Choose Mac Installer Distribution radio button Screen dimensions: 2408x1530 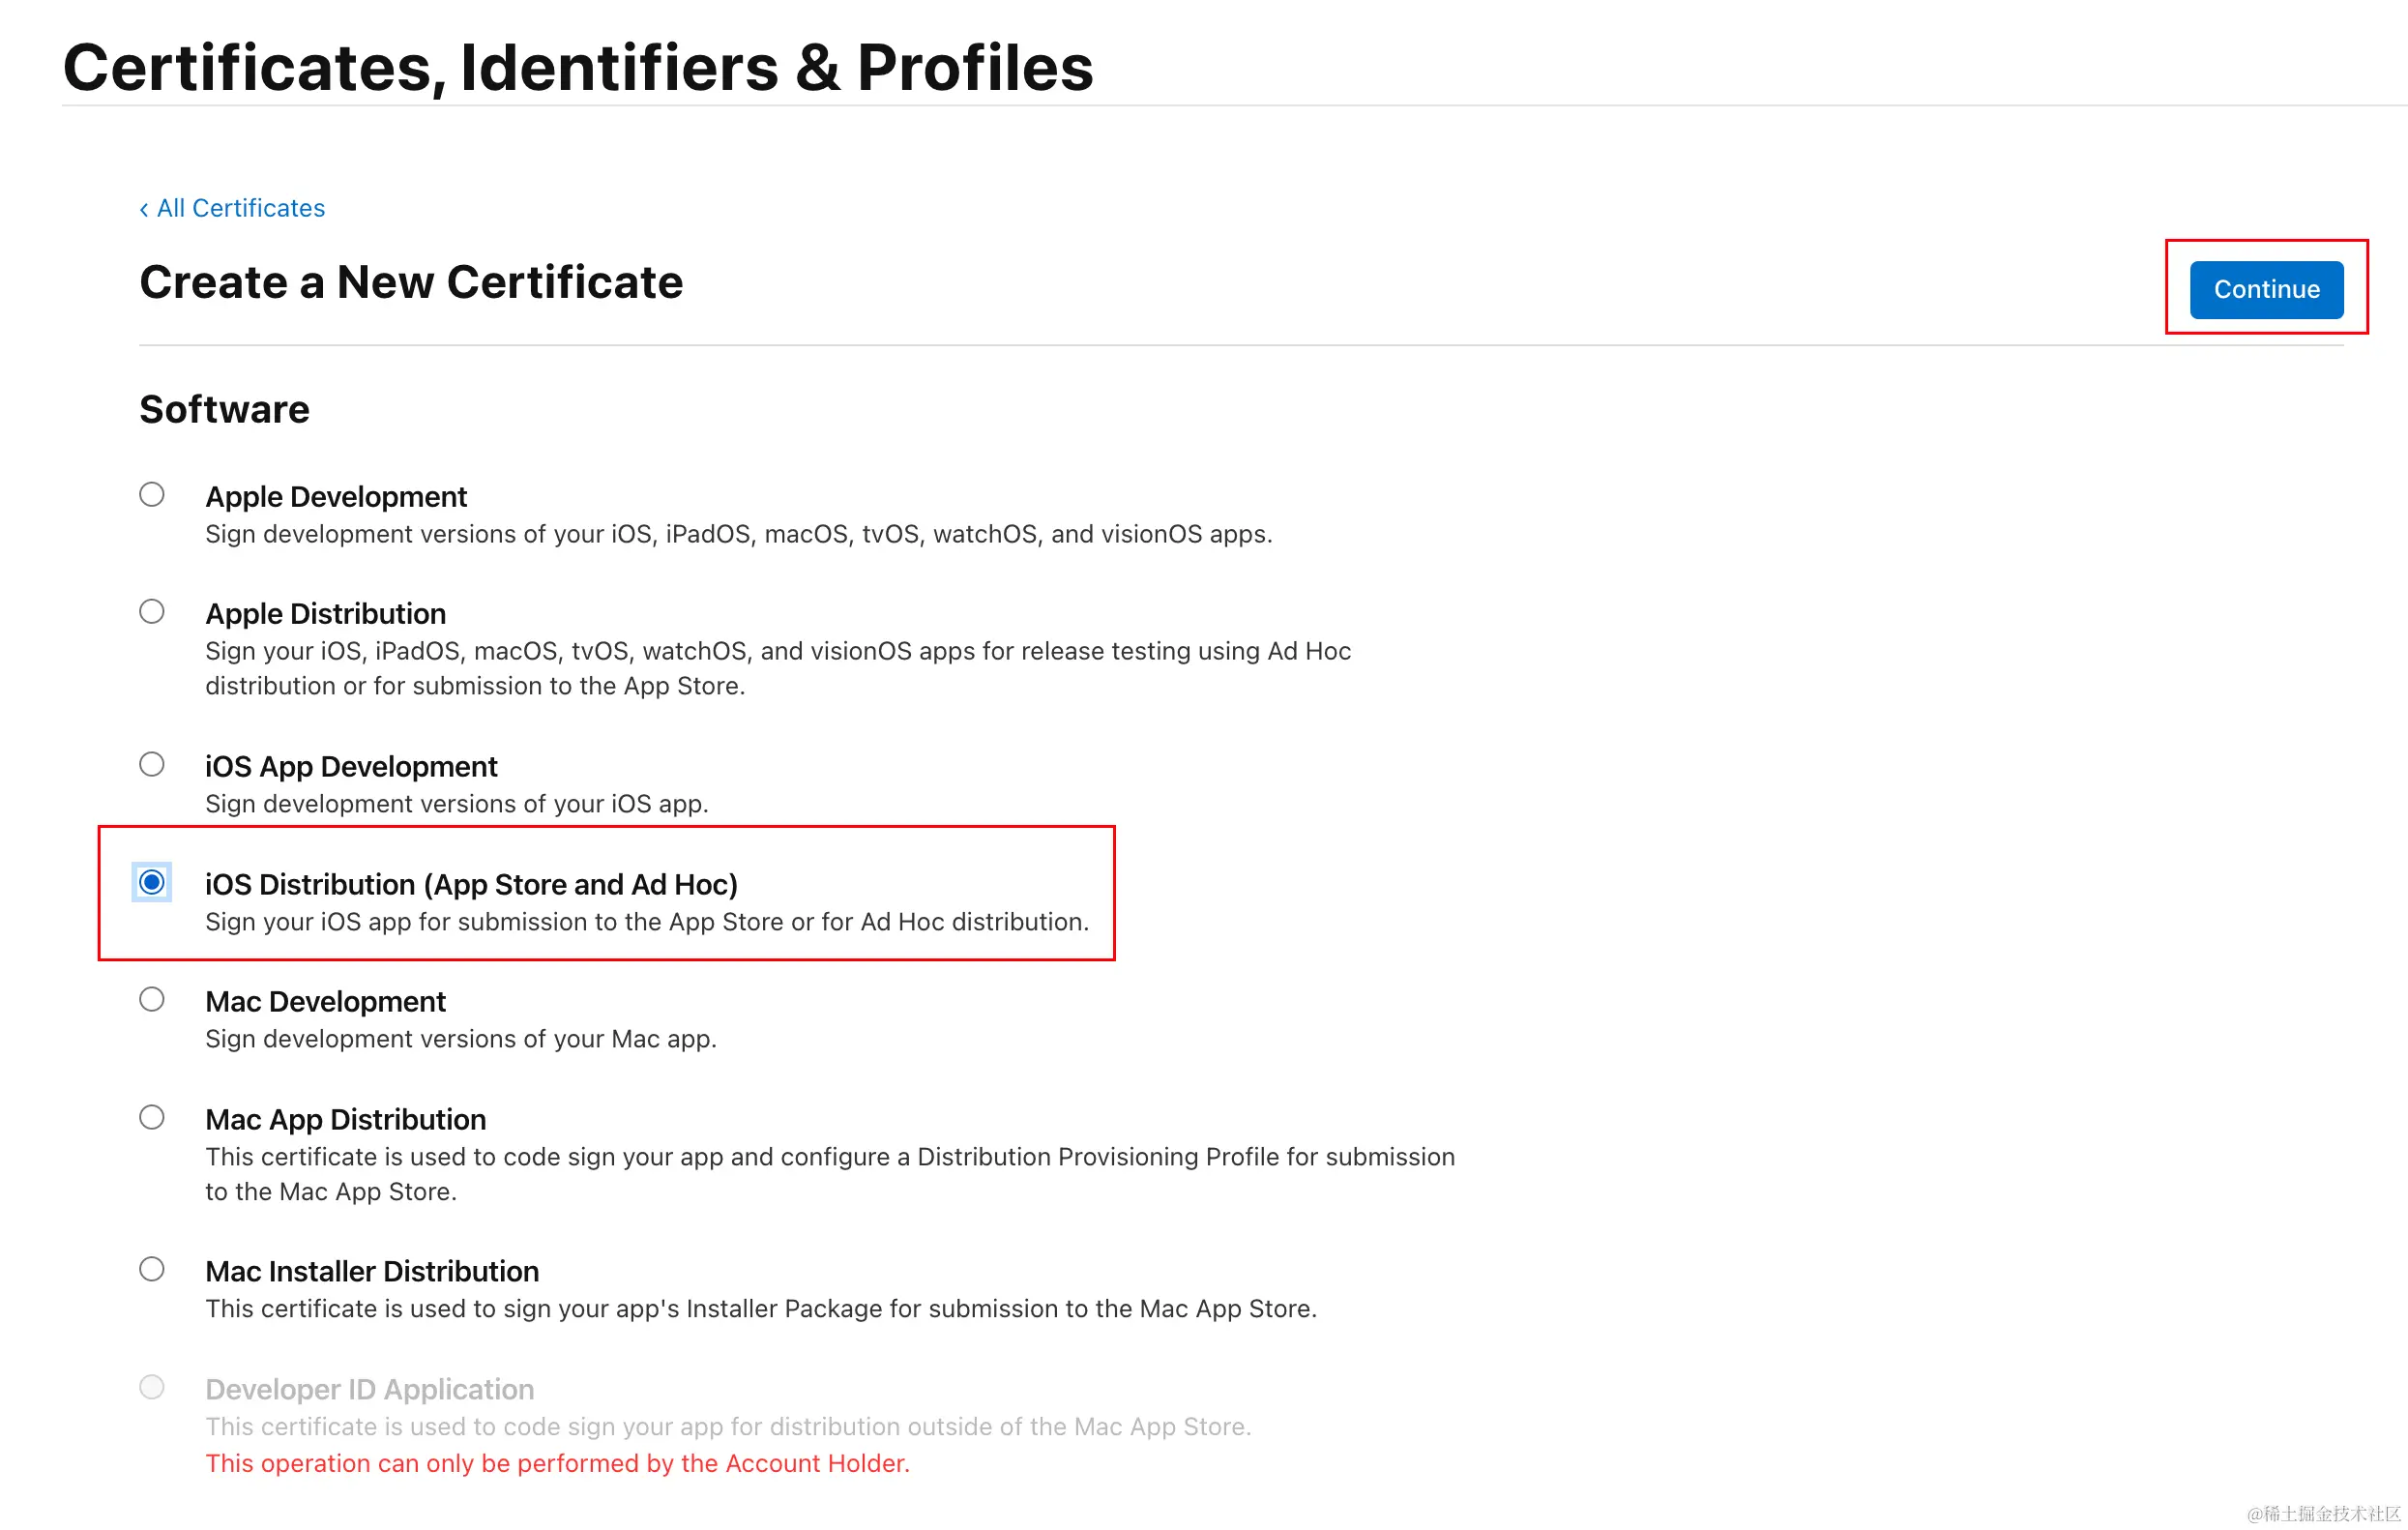152,1269
